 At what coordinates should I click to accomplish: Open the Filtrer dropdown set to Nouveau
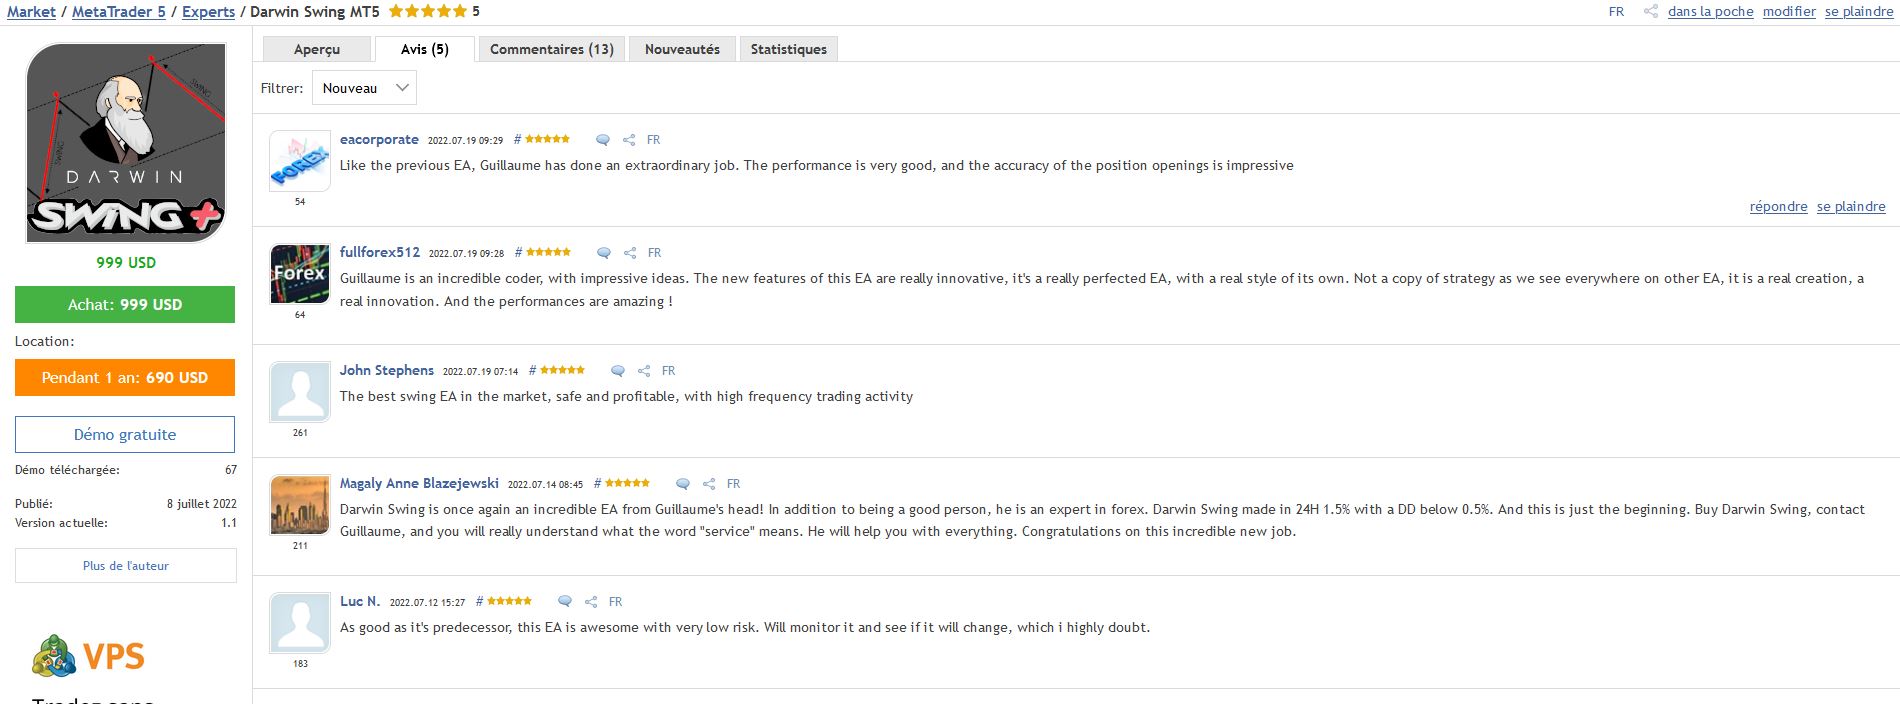[x=364, y=88]
